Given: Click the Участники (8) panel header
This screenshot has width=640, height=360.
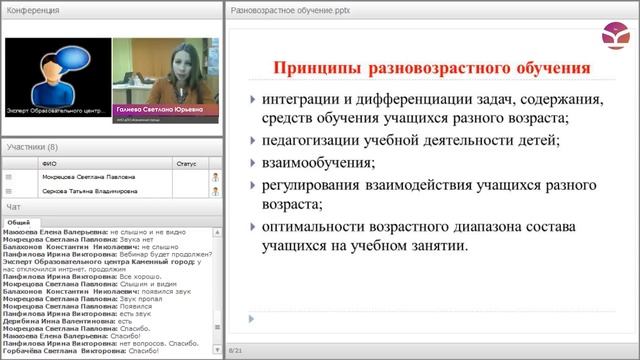Looking at the screenshot, I should tap(112, 147).
